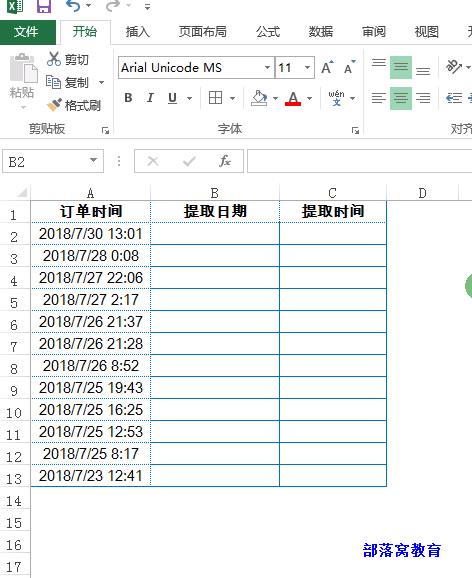Click inside the formula bar input
Image resolution: width=472 pixels, height=578 pixels.
click(360, 161)
